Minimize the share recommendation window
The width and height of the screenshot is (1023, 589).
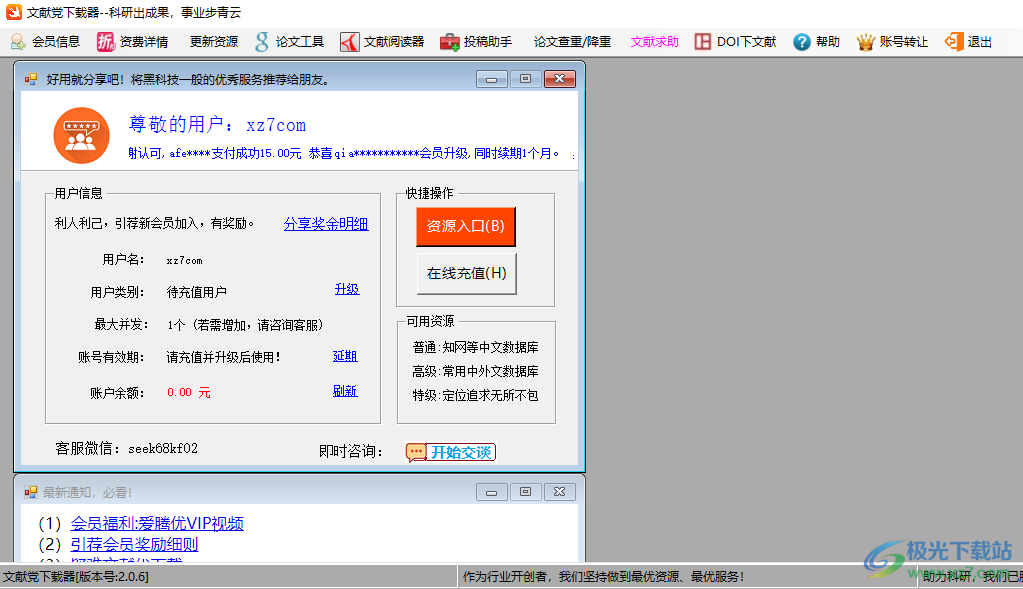[x=492, y=79]
